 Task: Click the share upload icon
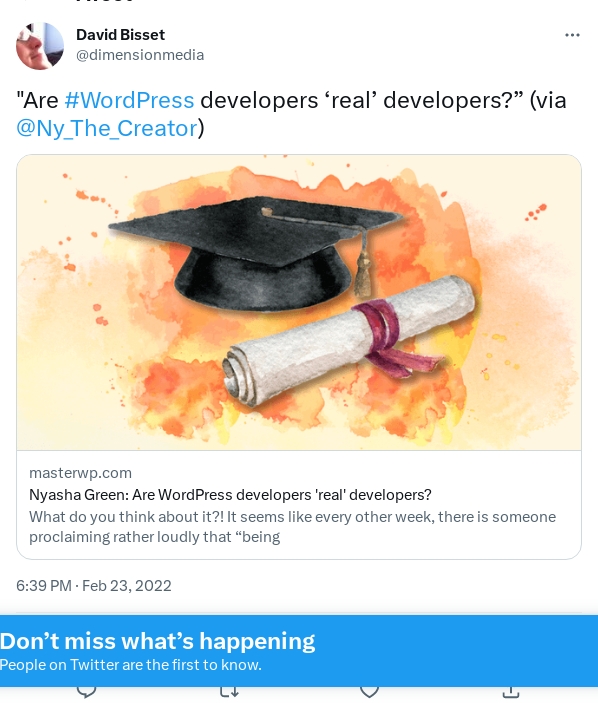pyautogui.click(x=511, y=693)
